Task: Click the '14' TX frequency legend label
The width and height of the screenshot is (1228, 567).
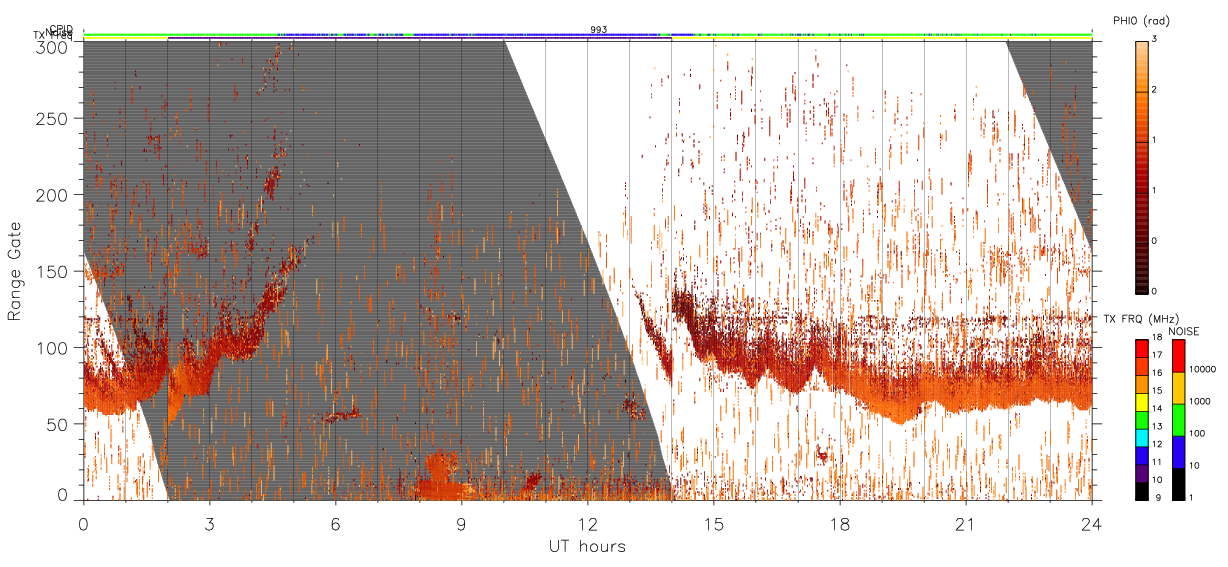Action: [x=1157, y=409]
